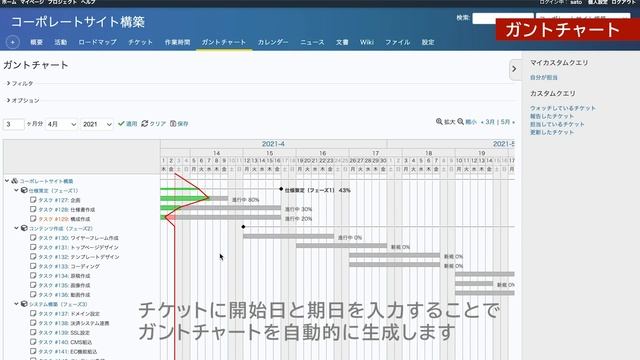The image size is (640, 360).
Task: Open 担当しているチケット query link
Action: click(557, 124)
